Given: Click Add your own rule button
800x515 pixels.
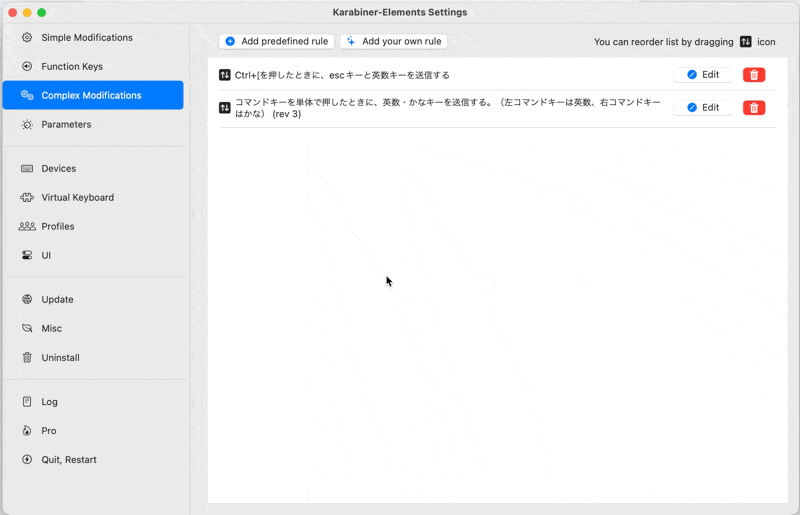Looking at the screenshot, I should (x=394, y=41).
